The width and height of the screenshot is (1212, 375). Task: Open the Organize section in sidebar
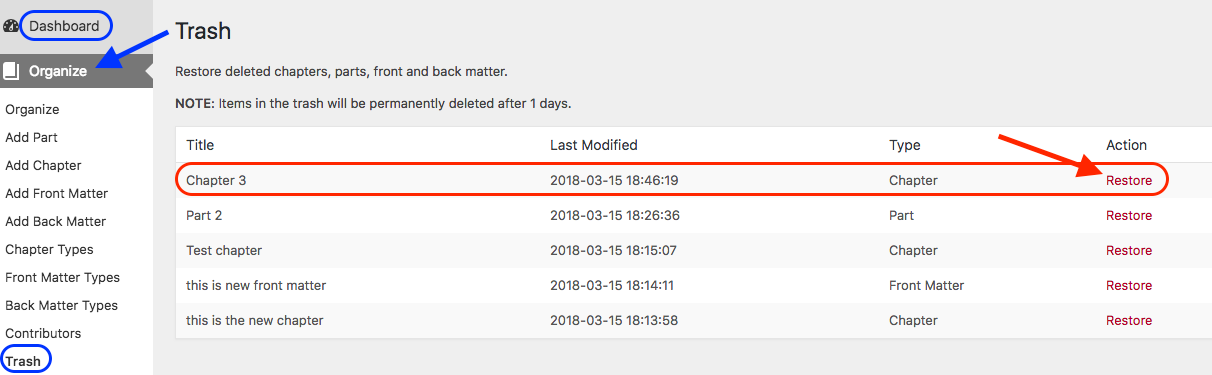tap(57, 71)
